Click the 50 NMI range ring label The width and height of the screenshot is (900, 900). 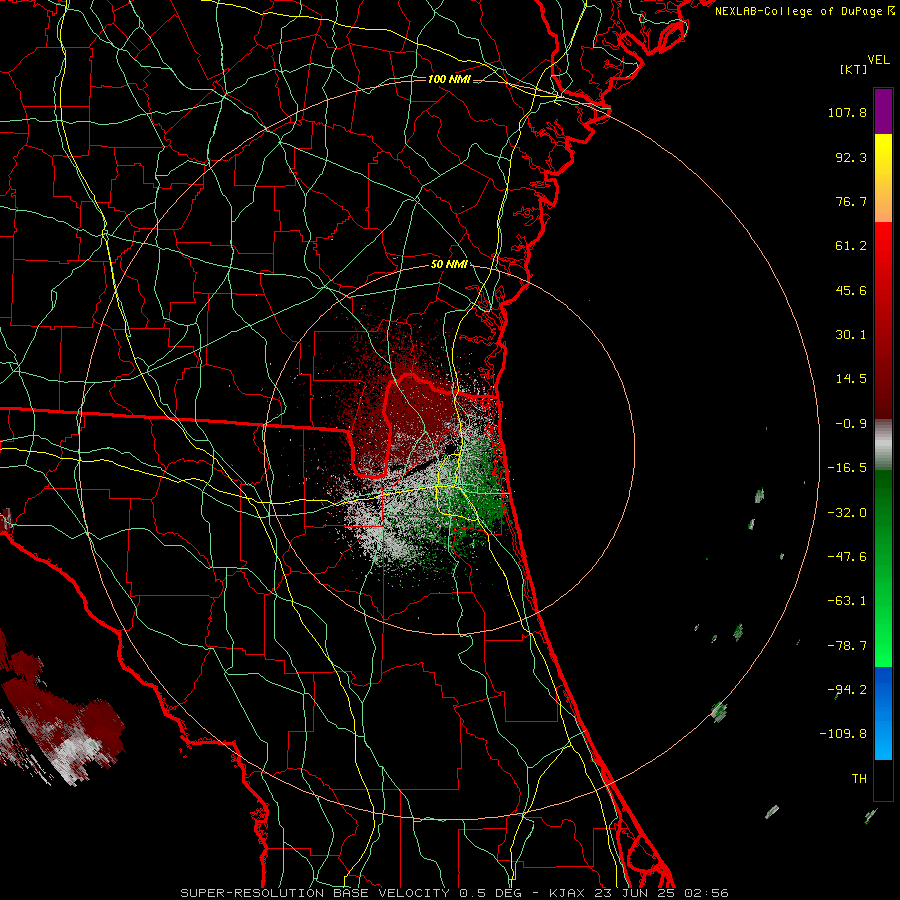(x=449, y=265)
